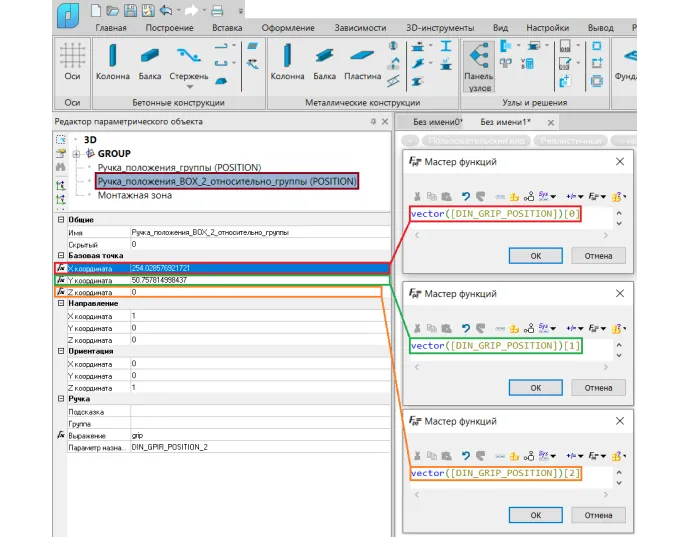
Task: Click OK in middle Мастер функций dialog
Action: [536, 388]
